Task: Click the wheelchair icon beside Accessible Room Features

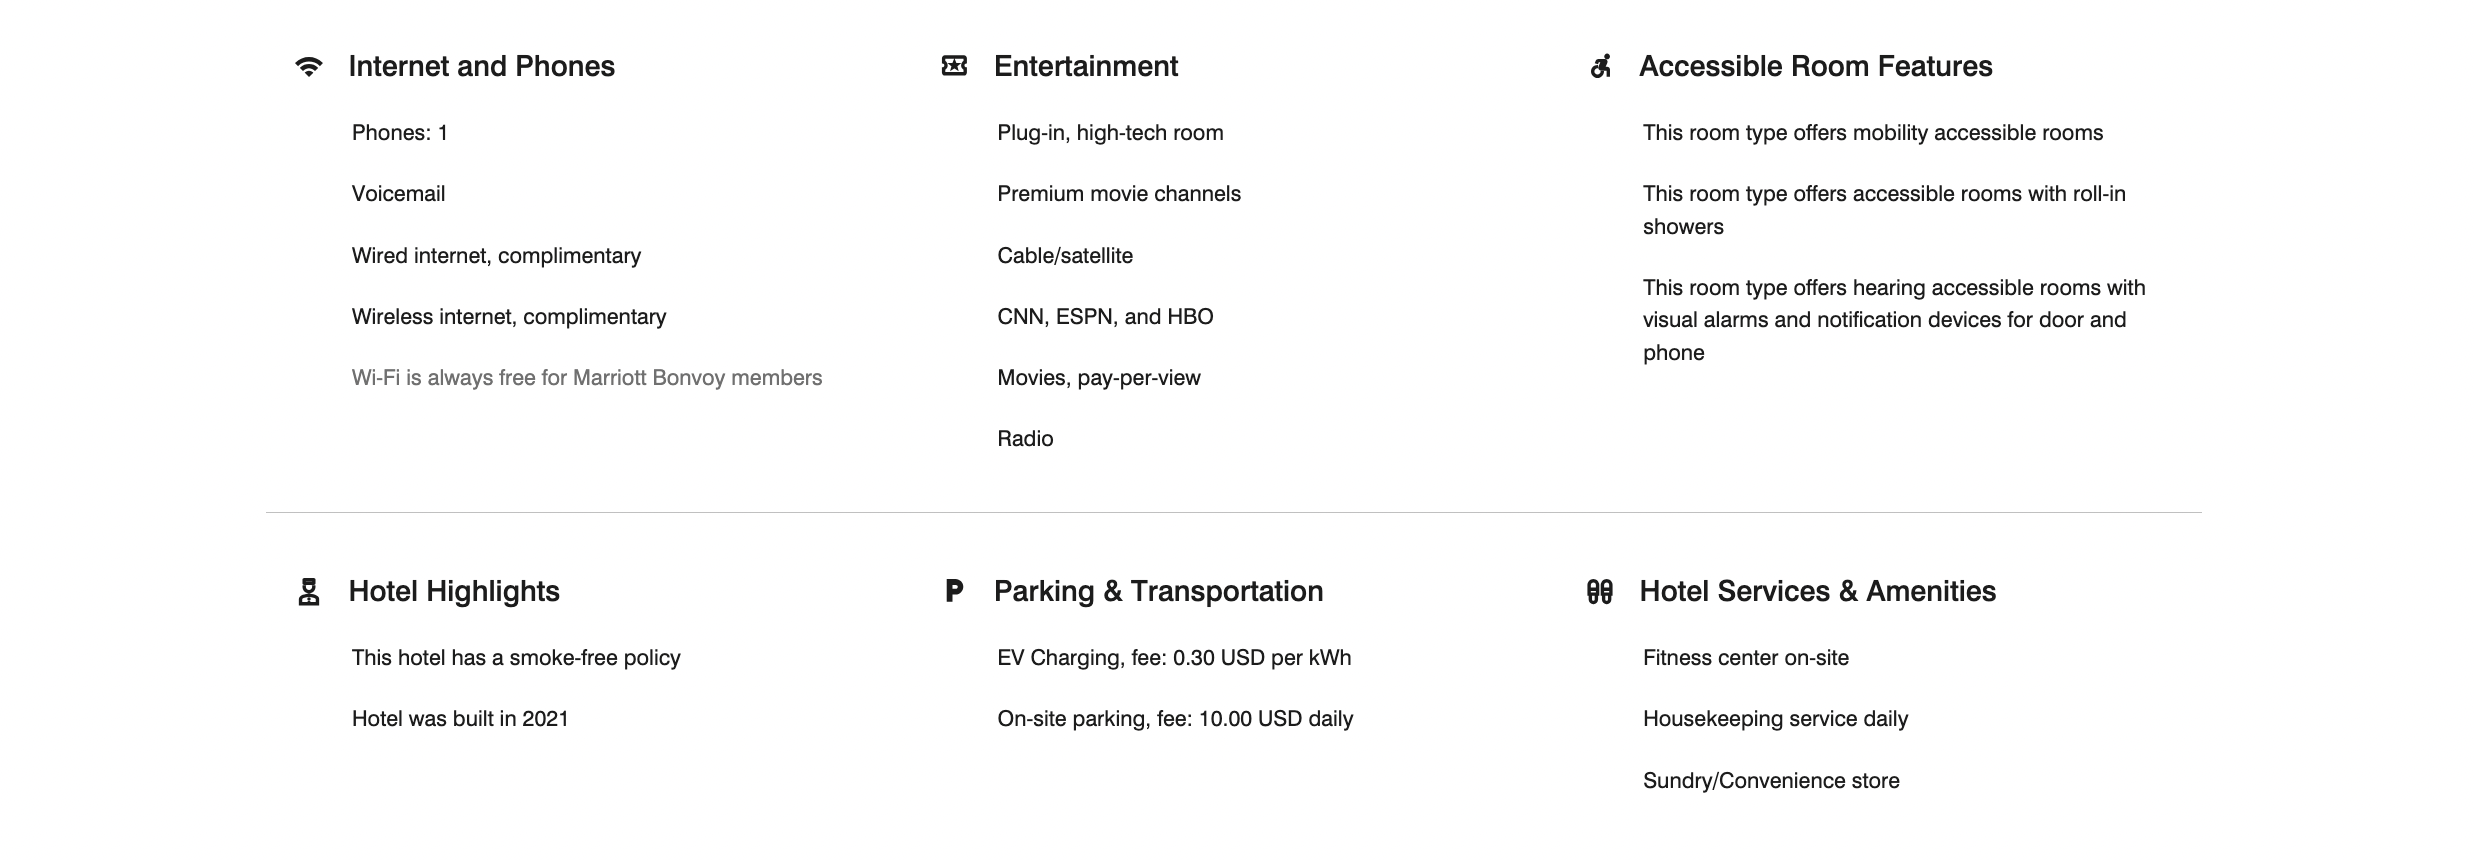Action: [1600, 67]
